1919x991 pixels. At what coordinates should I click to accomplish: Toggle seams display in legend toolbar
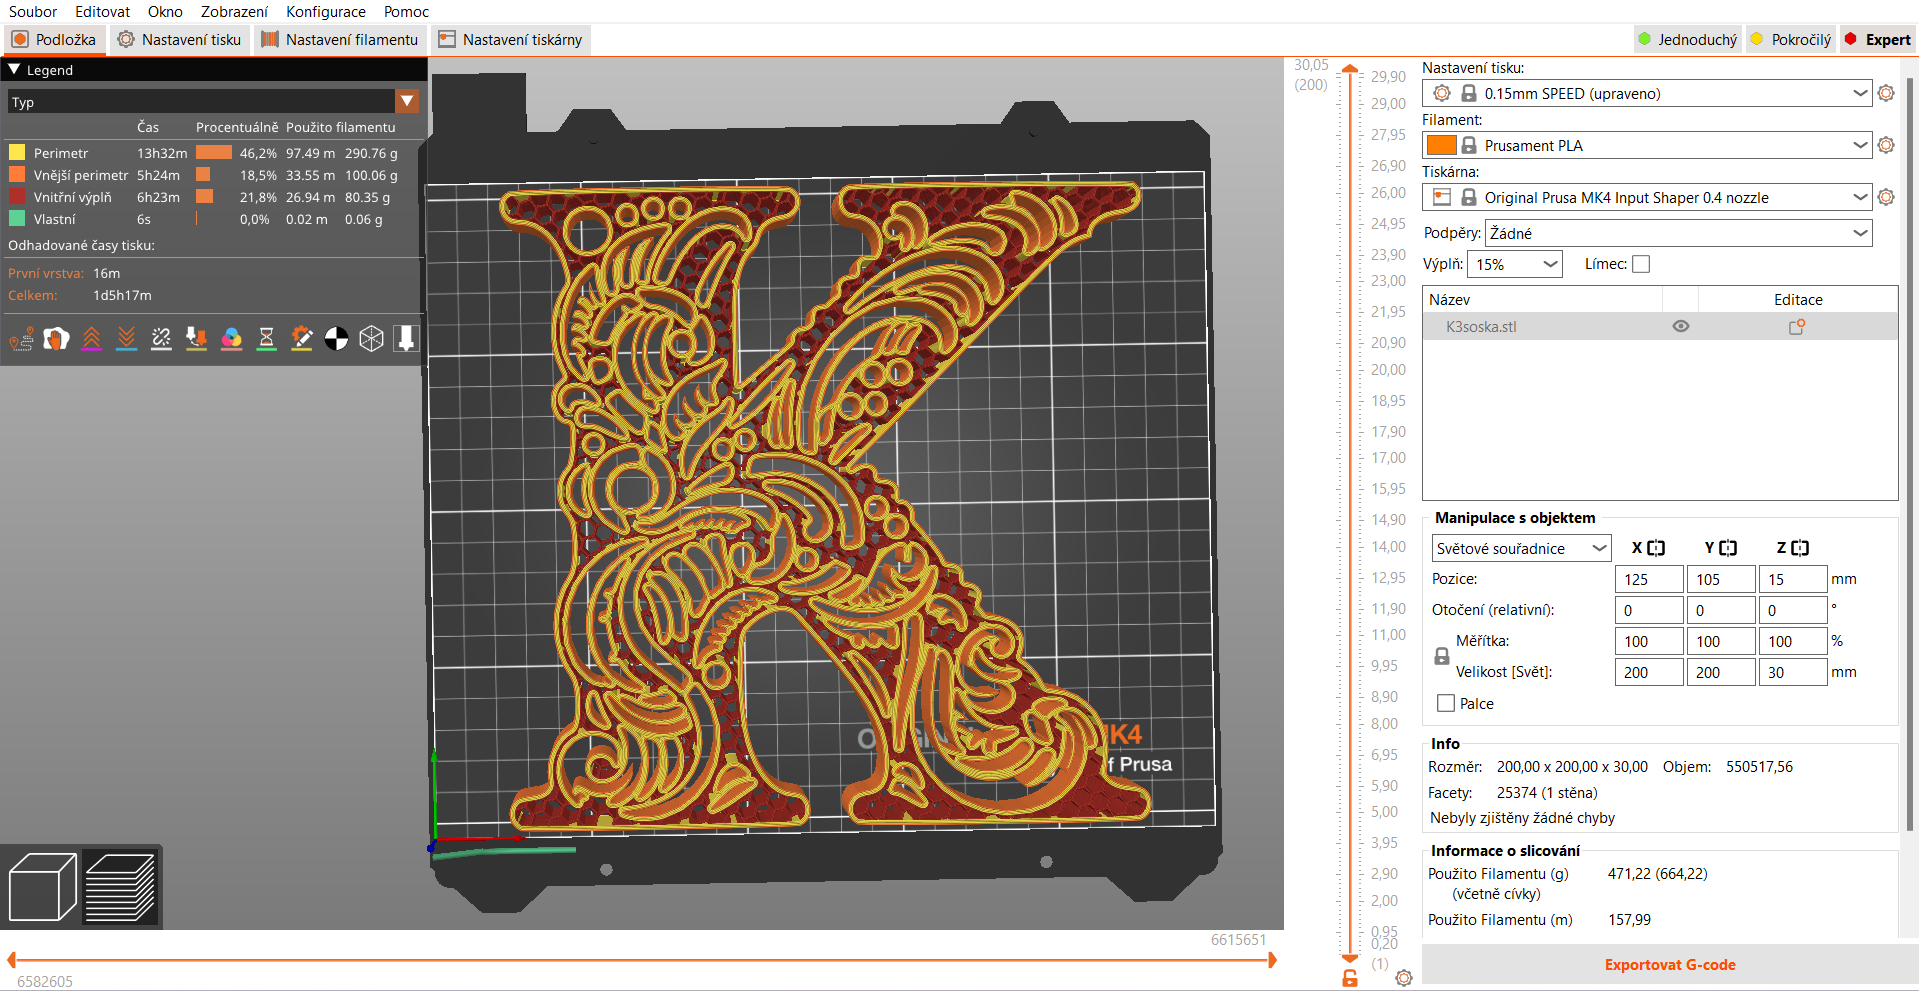pos(161,338)
